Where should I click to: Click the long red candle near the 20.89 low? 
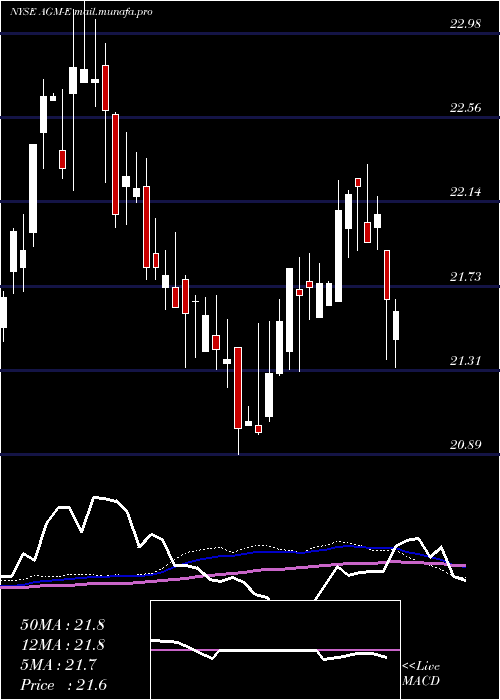(x=238, y=388)
